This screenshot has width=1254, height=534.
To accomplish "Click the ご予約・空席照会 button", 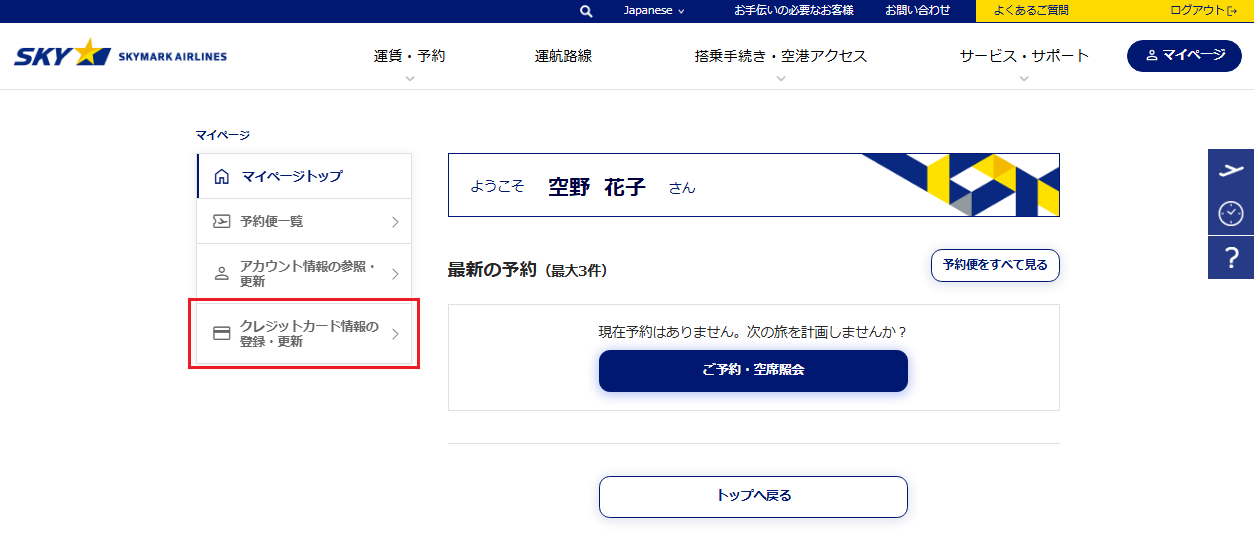I will pyautogui.click(x=753, y=370).
